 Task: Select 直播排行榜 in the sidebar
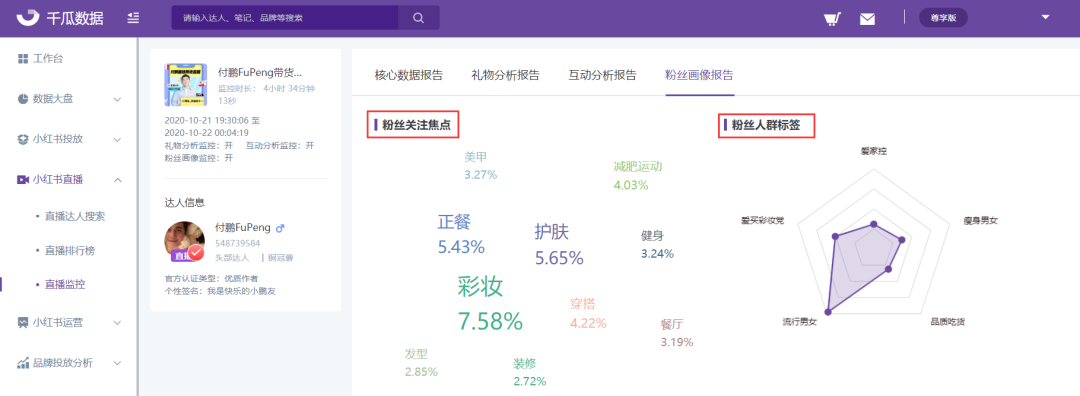point(70,250)
